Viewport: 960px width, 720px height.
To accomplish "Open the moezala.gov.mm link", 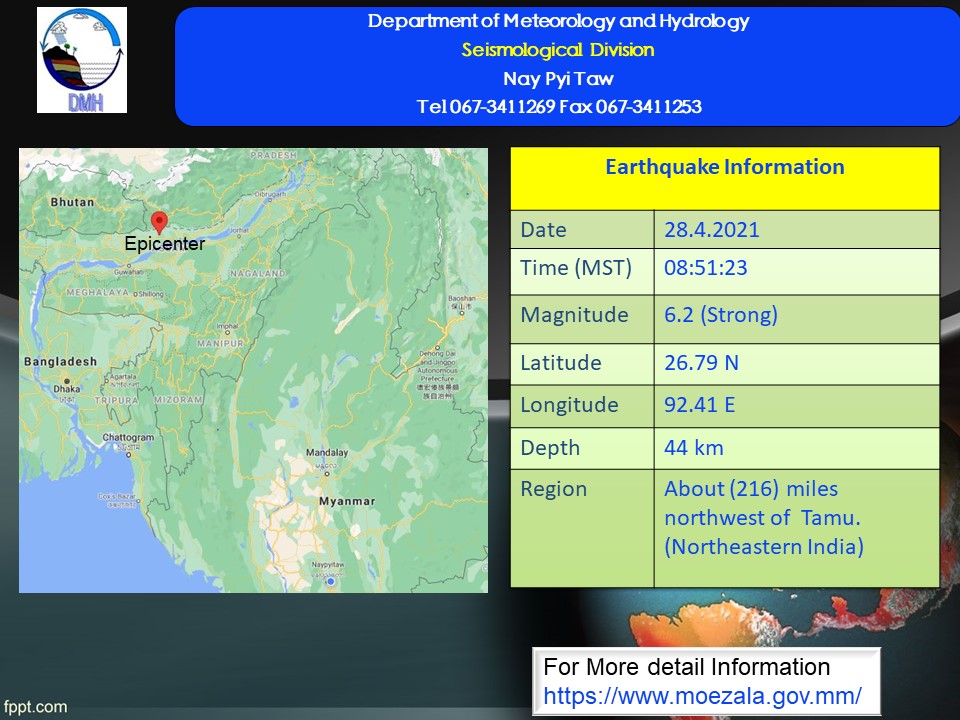I will [702, 696].
